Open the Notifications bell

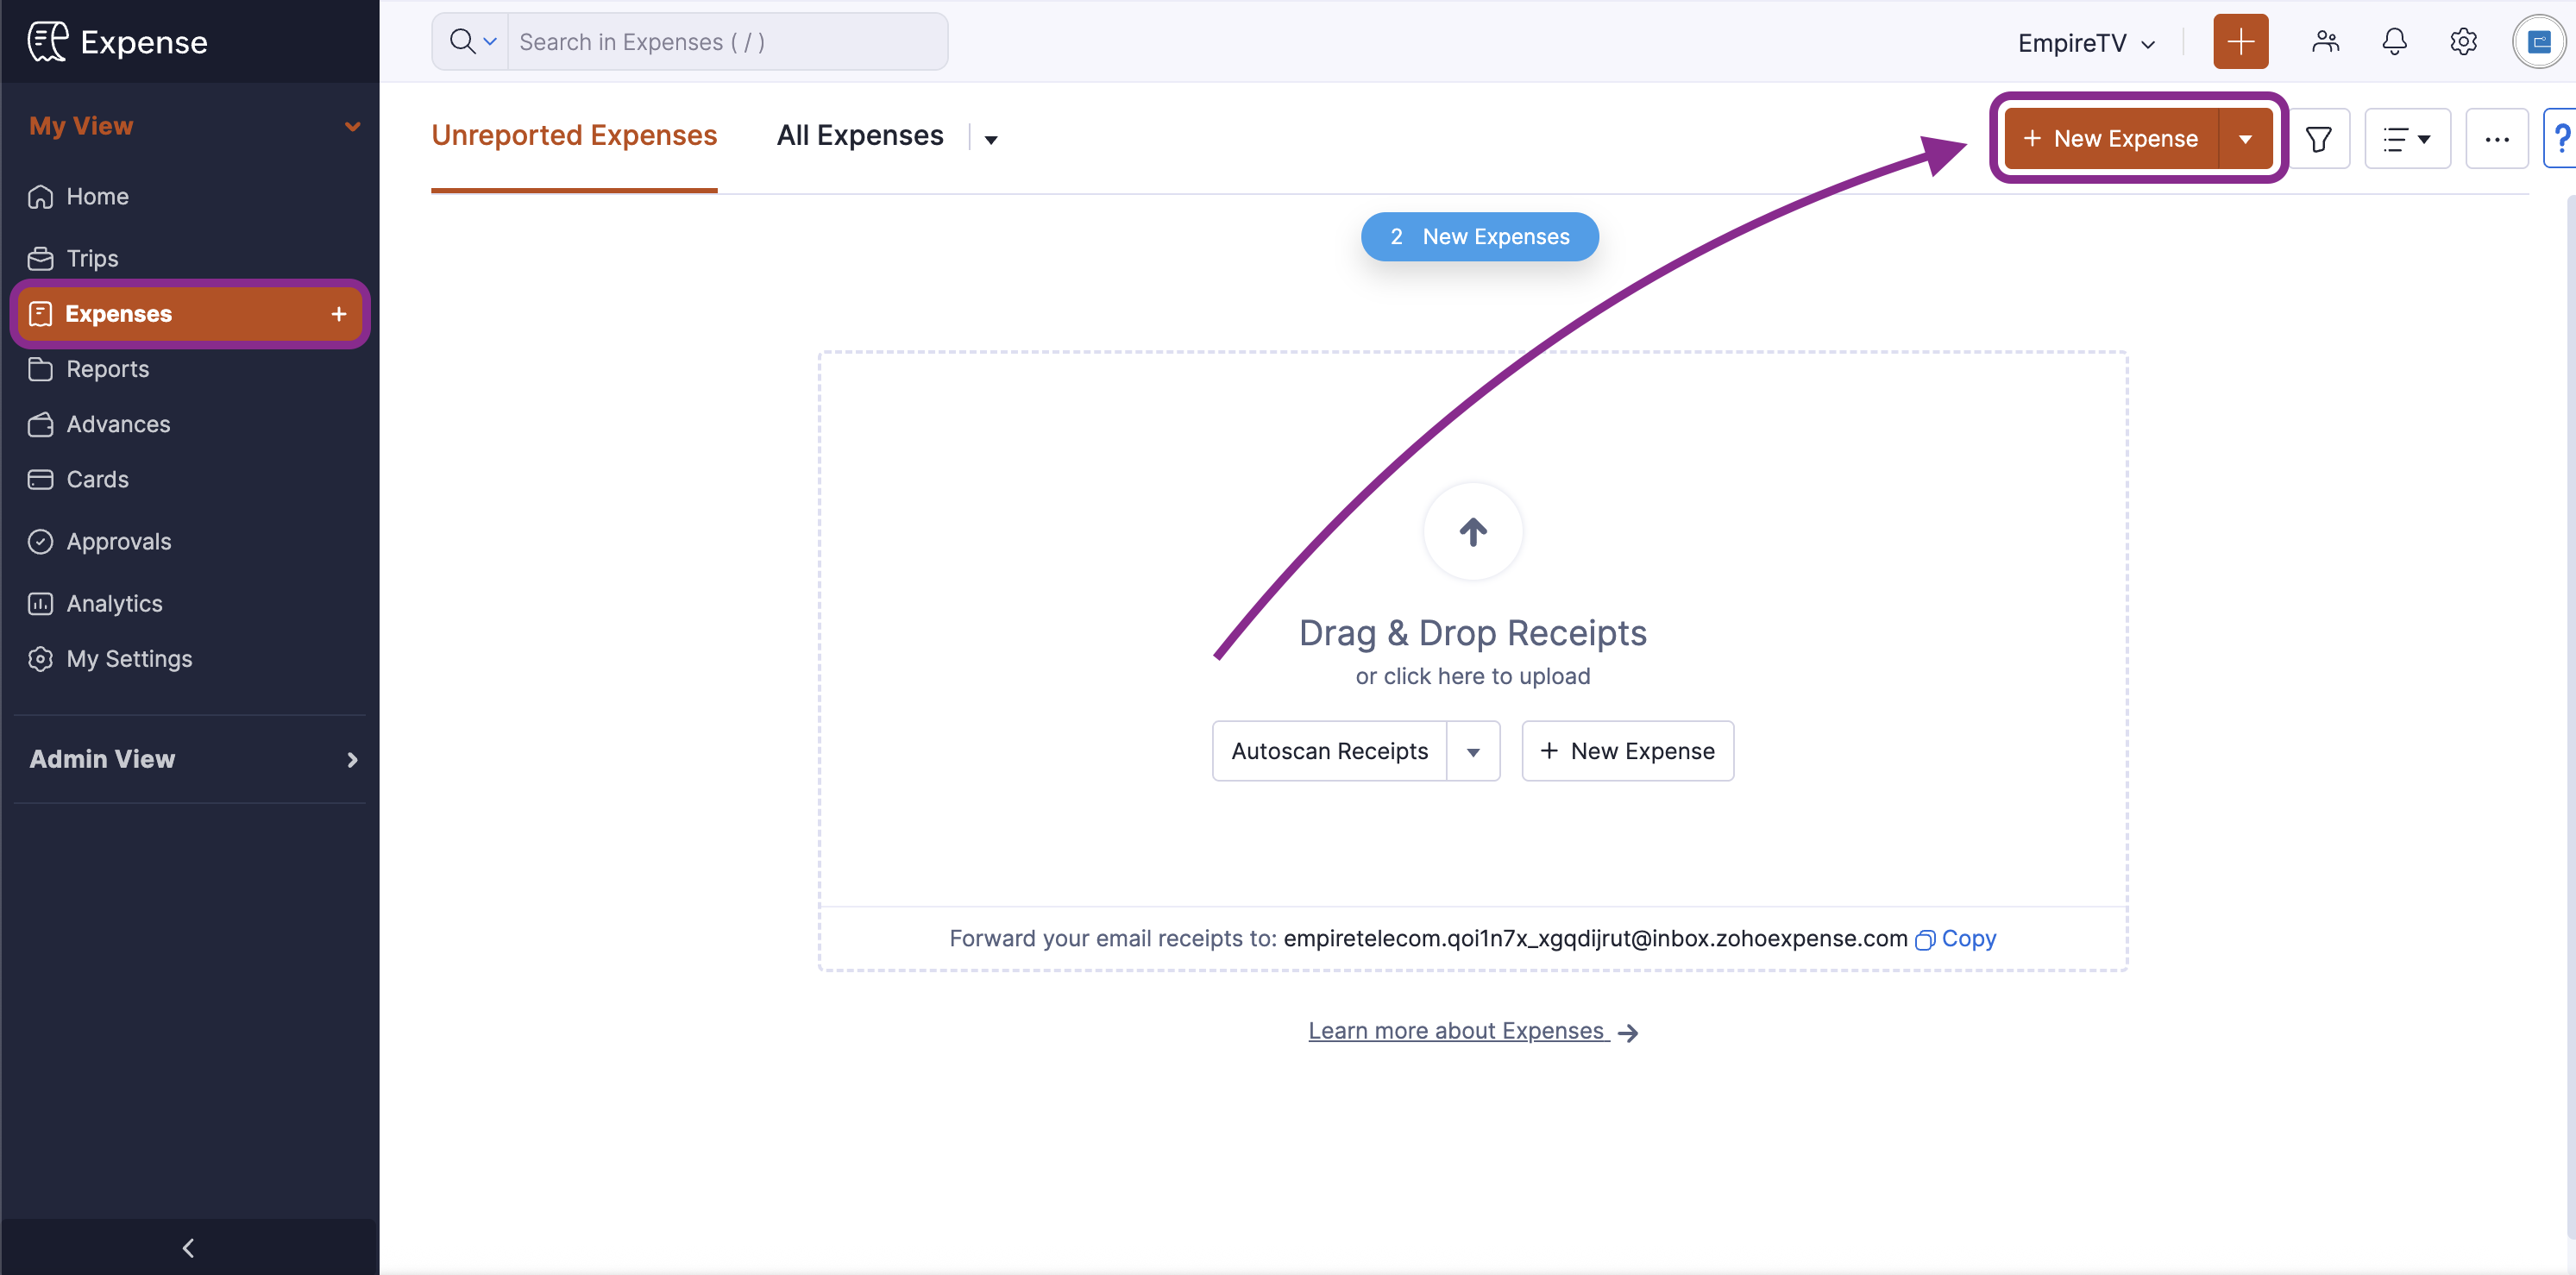click(2394, 41)
